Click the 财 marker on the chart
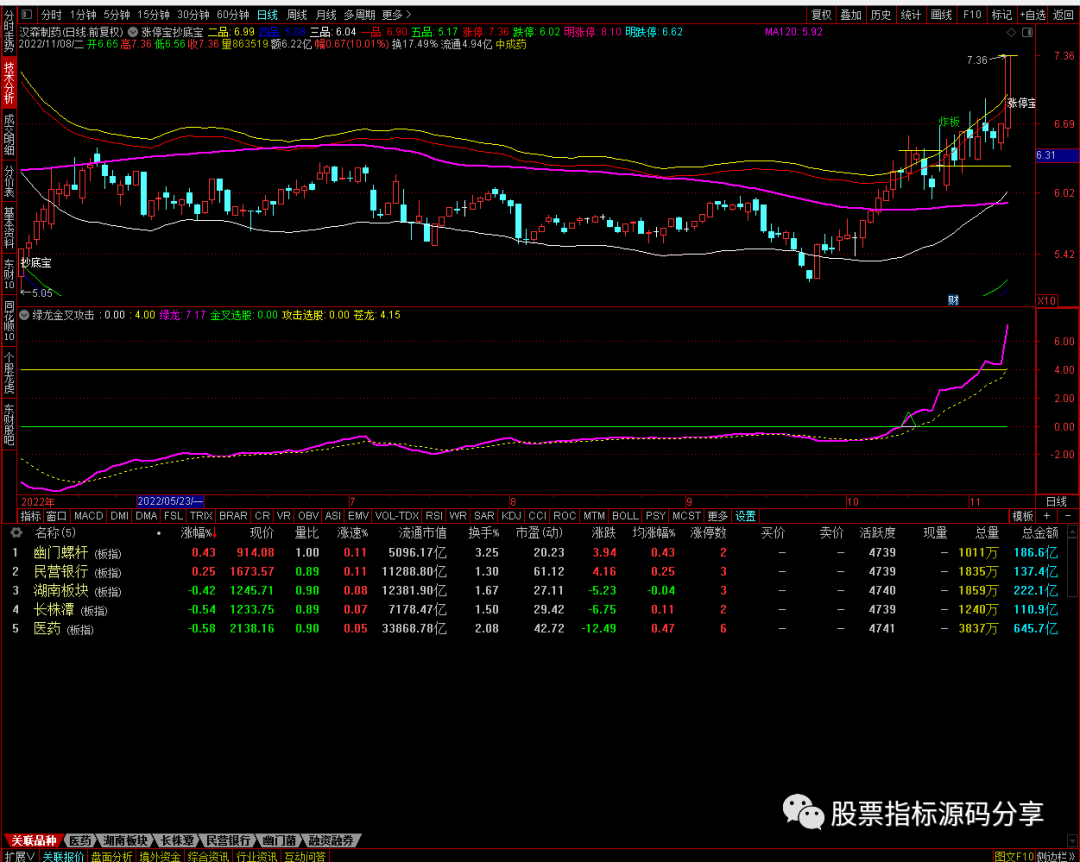This screenshot has width=1080, height=862. (x=953, y=300)
